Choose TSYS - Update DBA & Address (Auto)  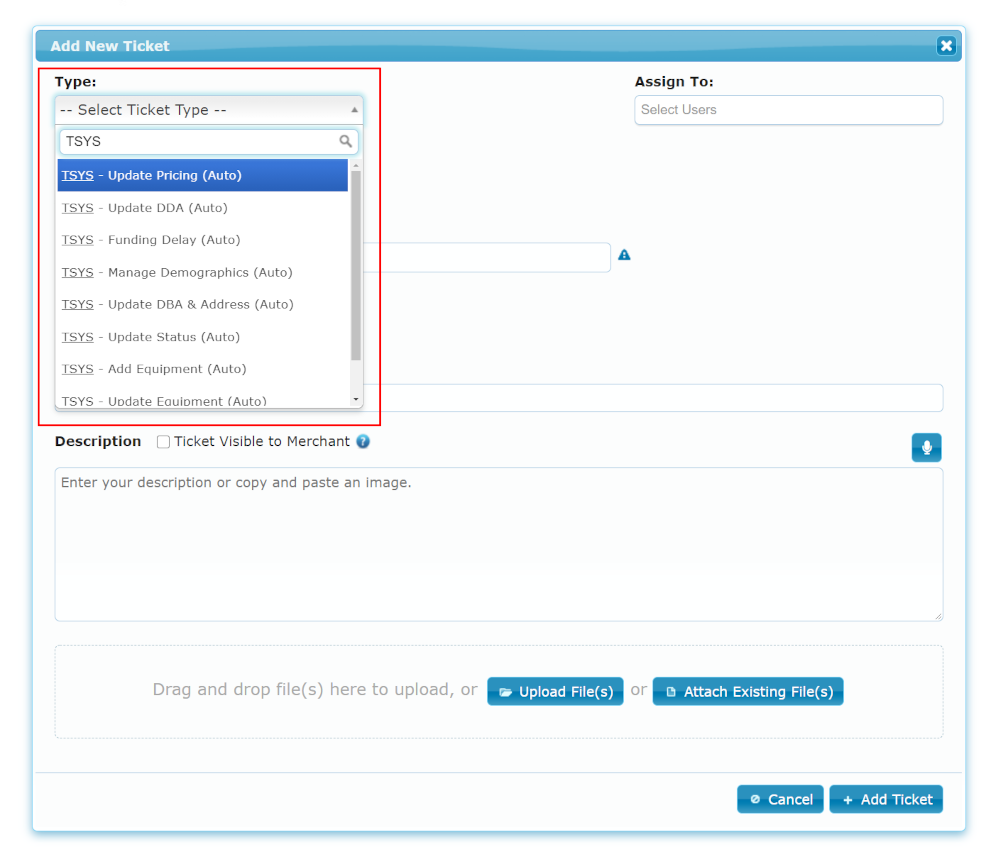click(203, 304)
